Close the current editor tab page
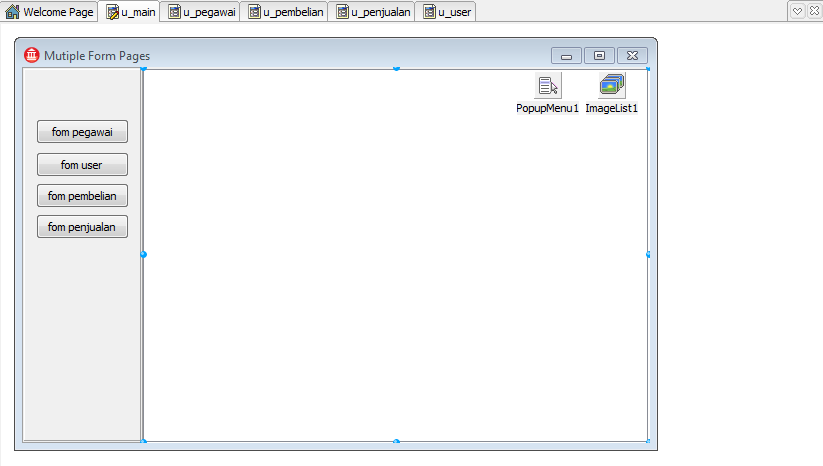 [x=815, y=11]
